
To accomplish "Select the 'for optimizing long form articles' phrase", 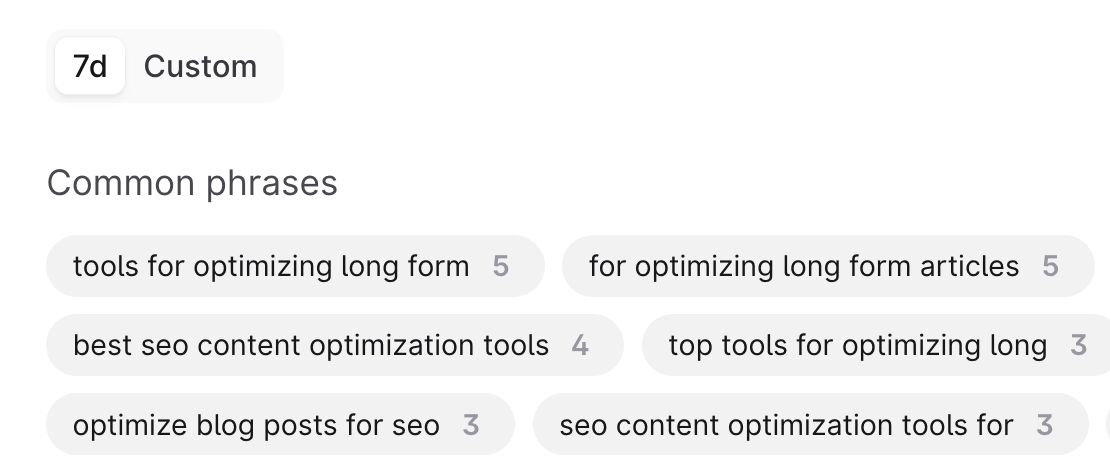I will 828,266.
